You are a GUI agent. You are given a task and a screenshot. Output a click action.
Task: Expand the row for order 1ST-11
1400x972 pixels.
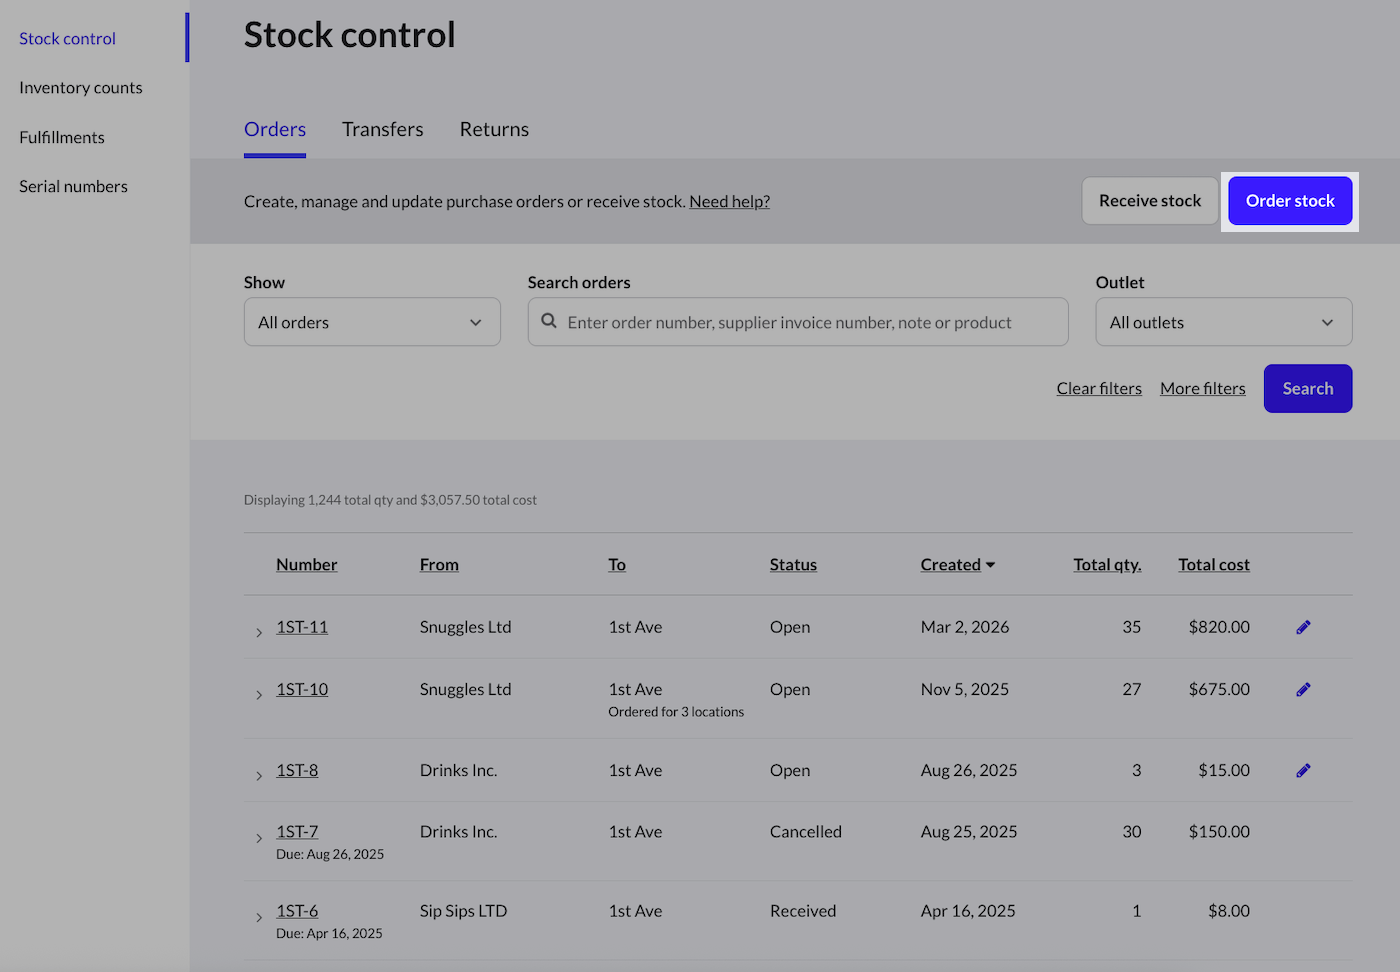(x=259, y=632)
